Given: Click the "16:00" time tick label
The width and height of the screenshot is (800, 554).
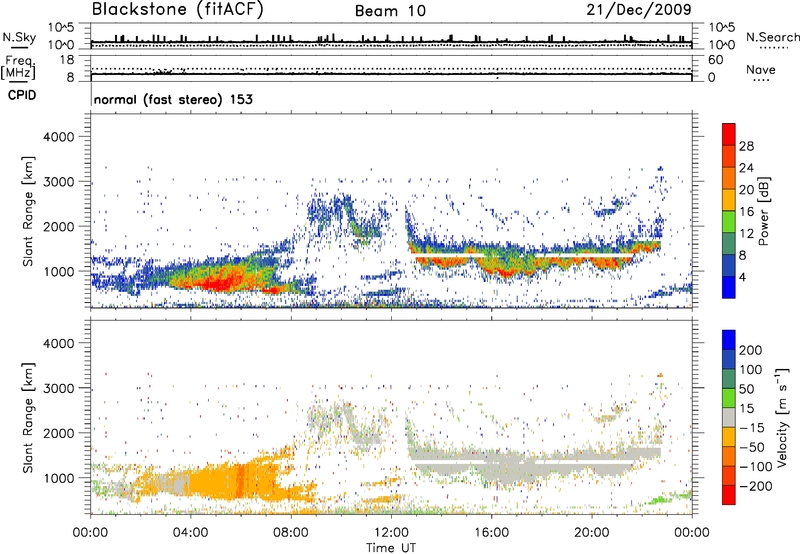Looking at the screenshot, I should pyautogui.click(x=491, y=533).
